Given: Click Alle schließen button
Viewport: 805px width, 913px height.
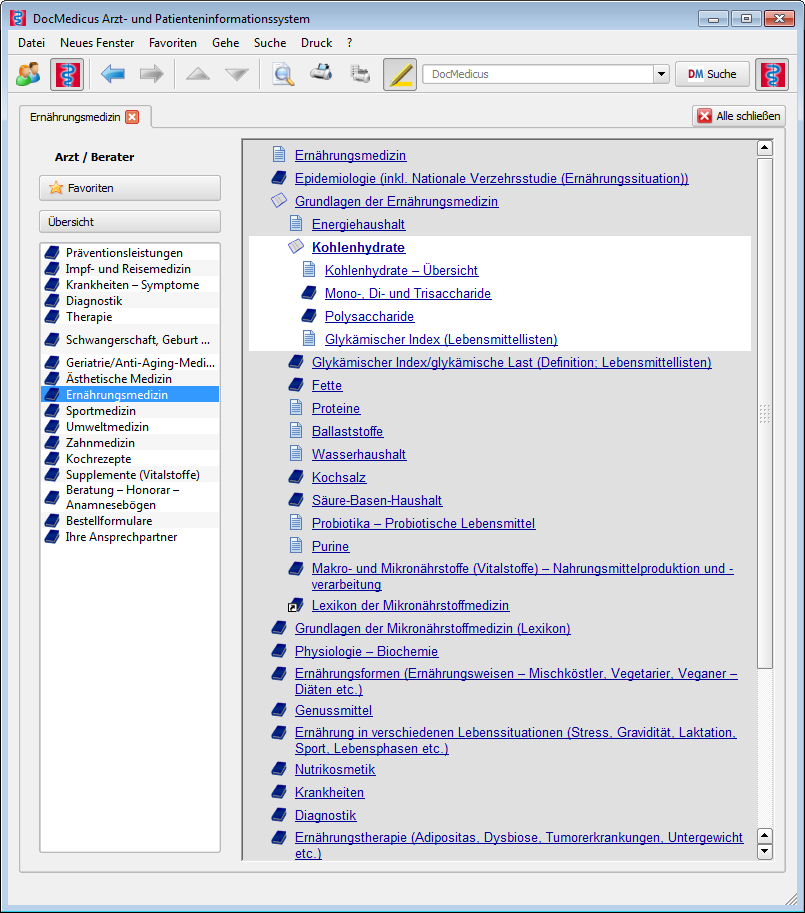Looking at the screenshot, I should (x=739, y=116).
